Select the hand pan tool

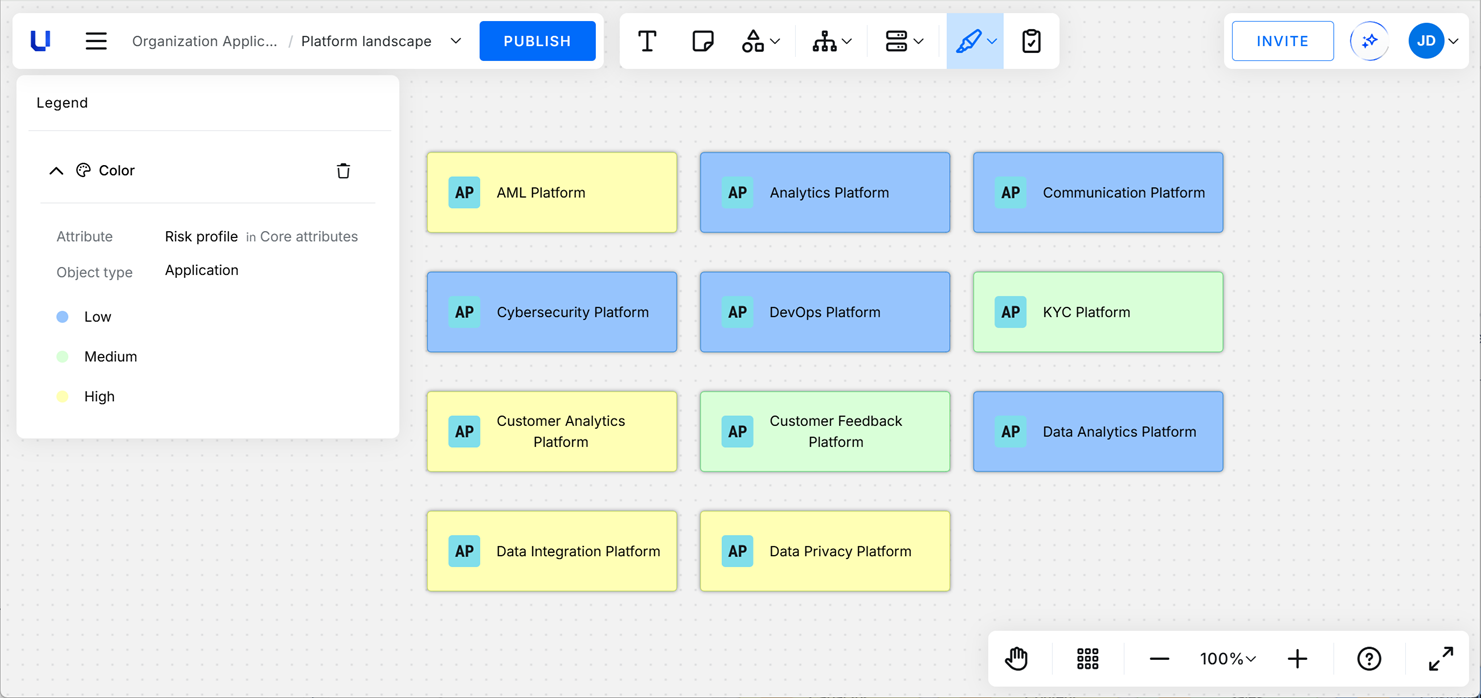click(1017, 659)
